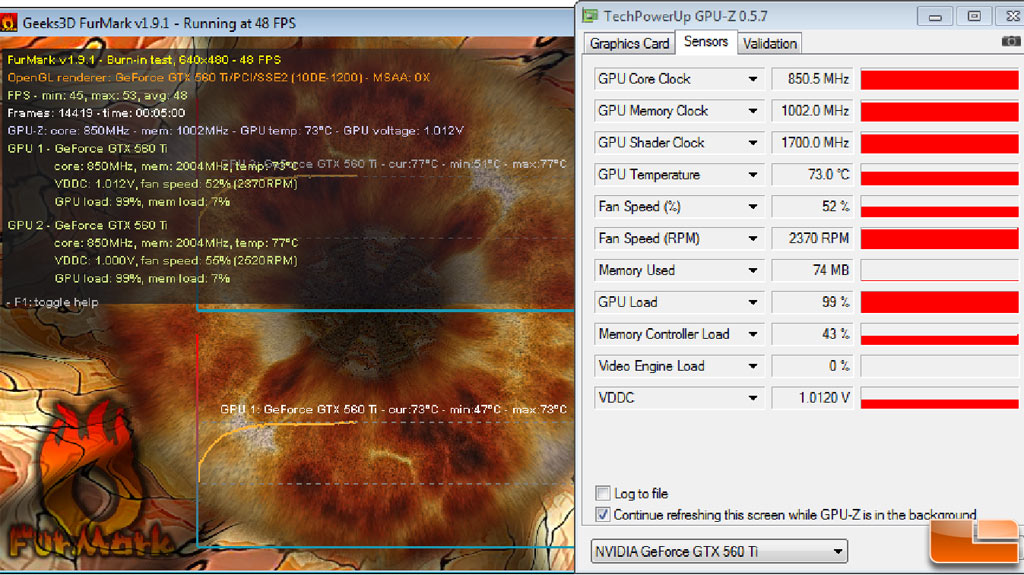Click the 74 MB memory used value

(812, 271)
